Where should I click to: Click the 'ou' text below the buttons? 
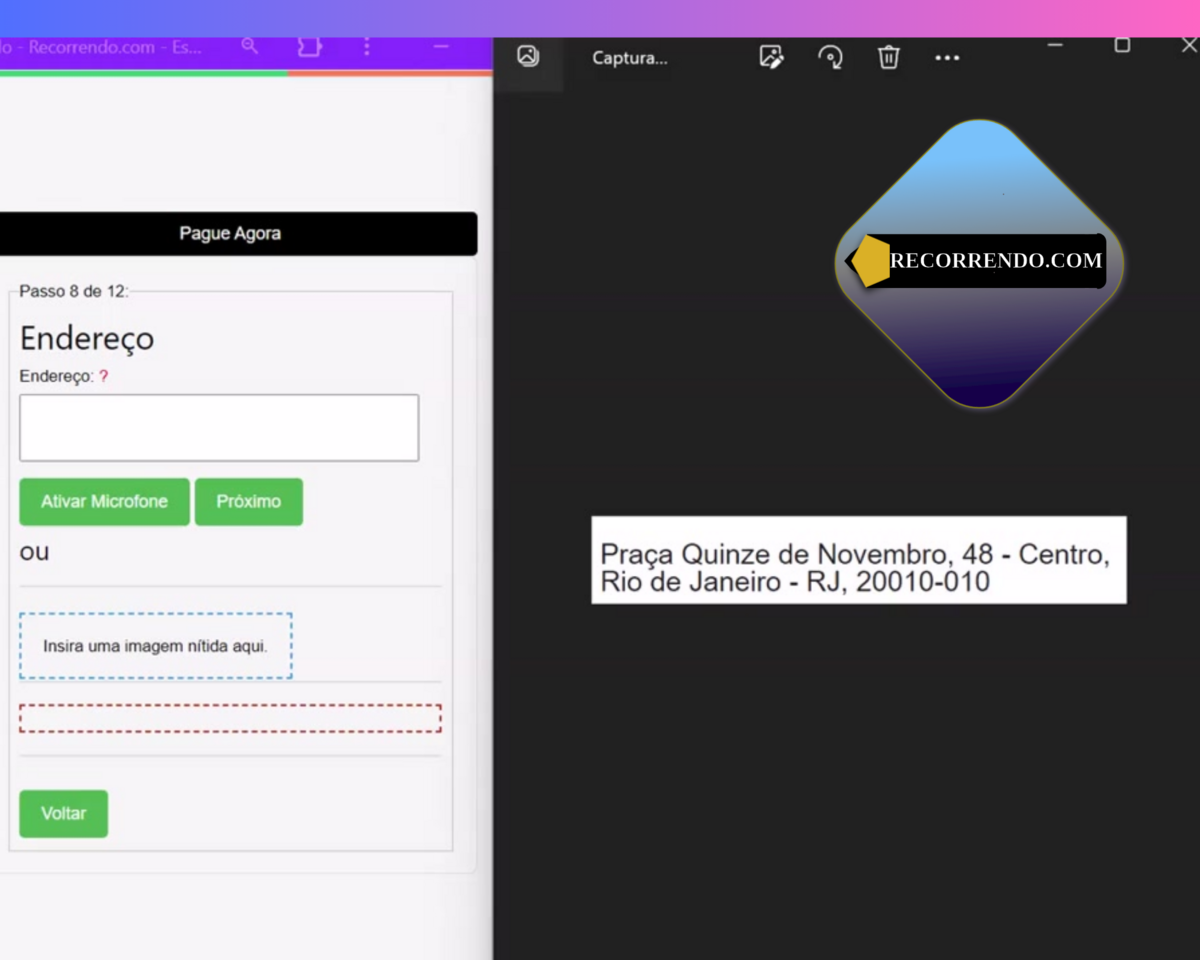point(34,552)
